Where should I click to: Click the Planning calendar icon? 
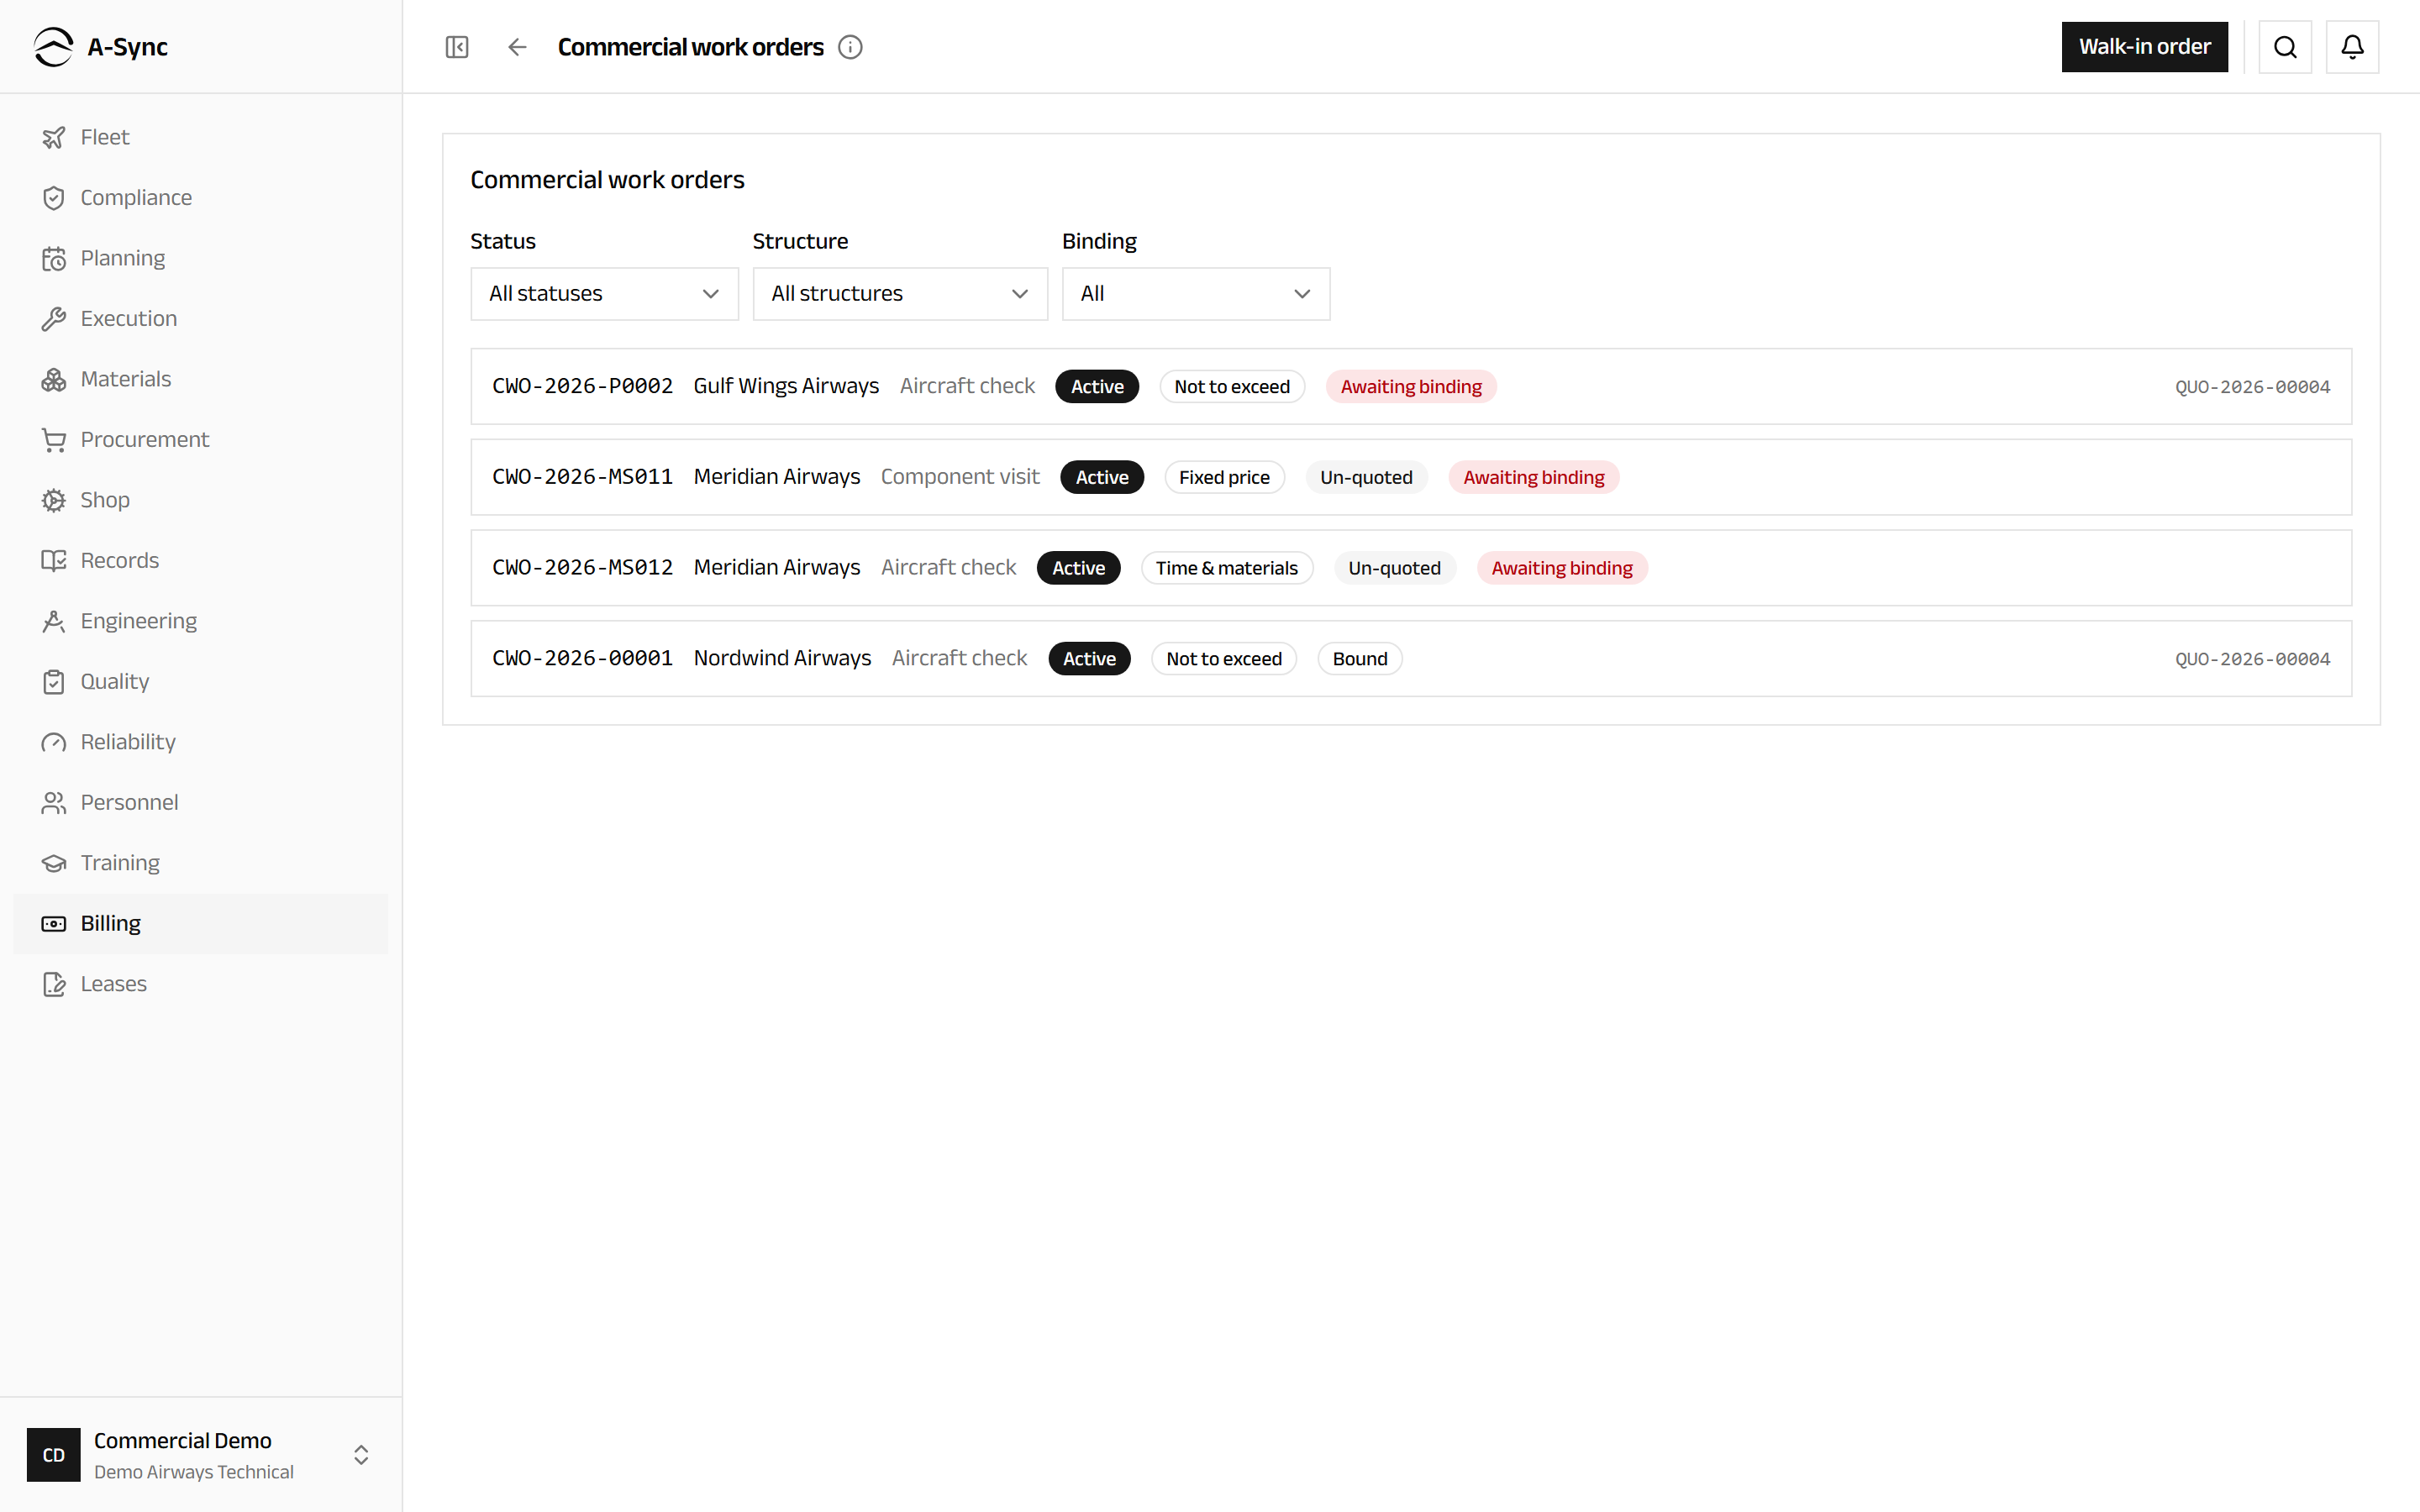click(54, 258)
